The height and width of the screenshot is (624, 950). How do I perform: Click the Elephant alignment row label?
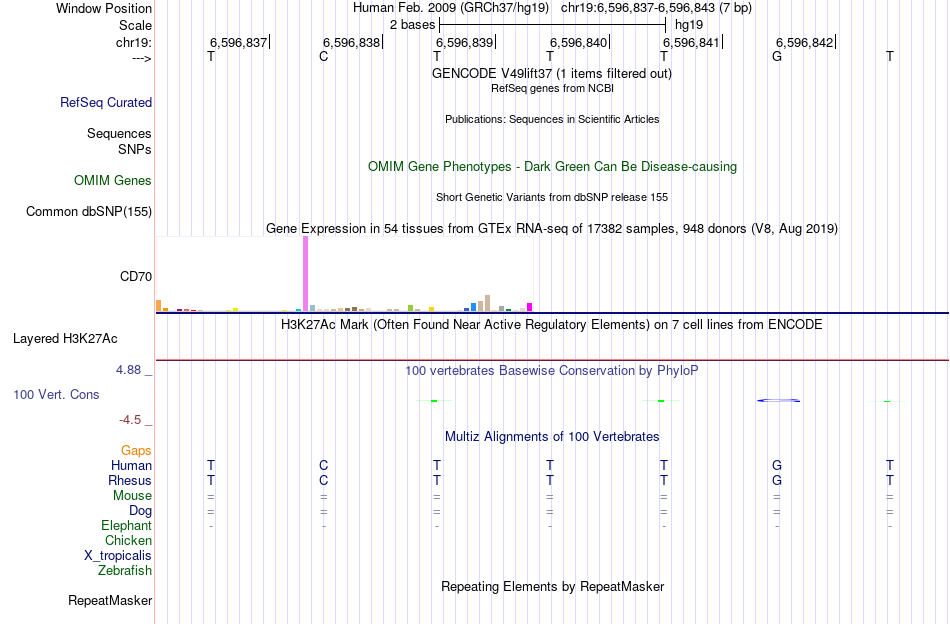[126, 525]
